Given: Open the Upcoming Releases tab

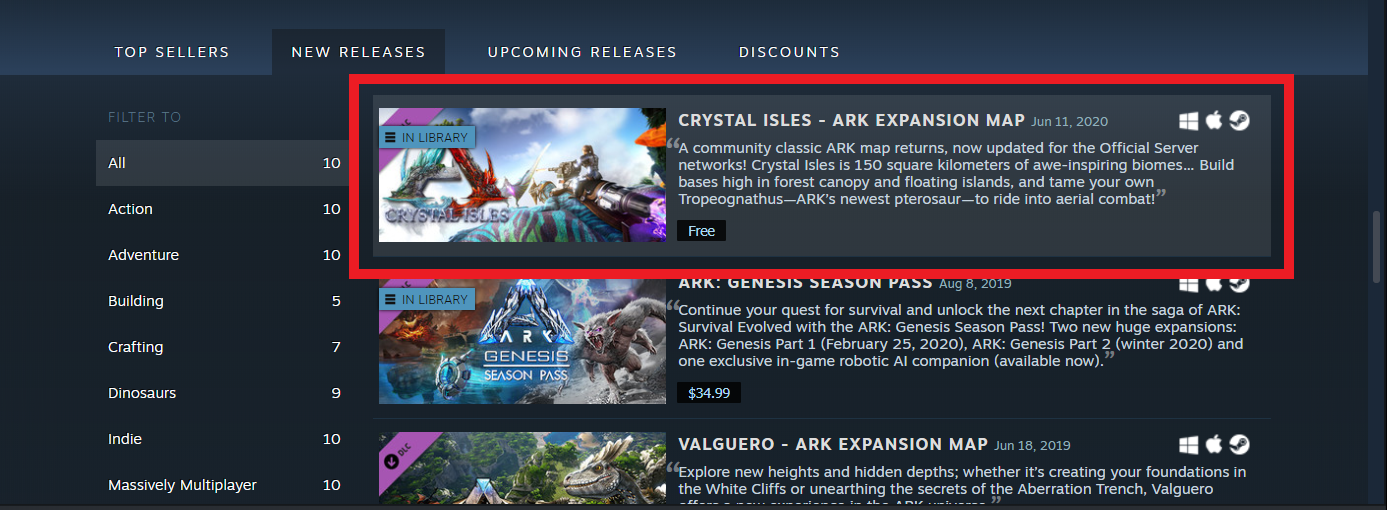Looking at the screenshot, I should 582,52.
